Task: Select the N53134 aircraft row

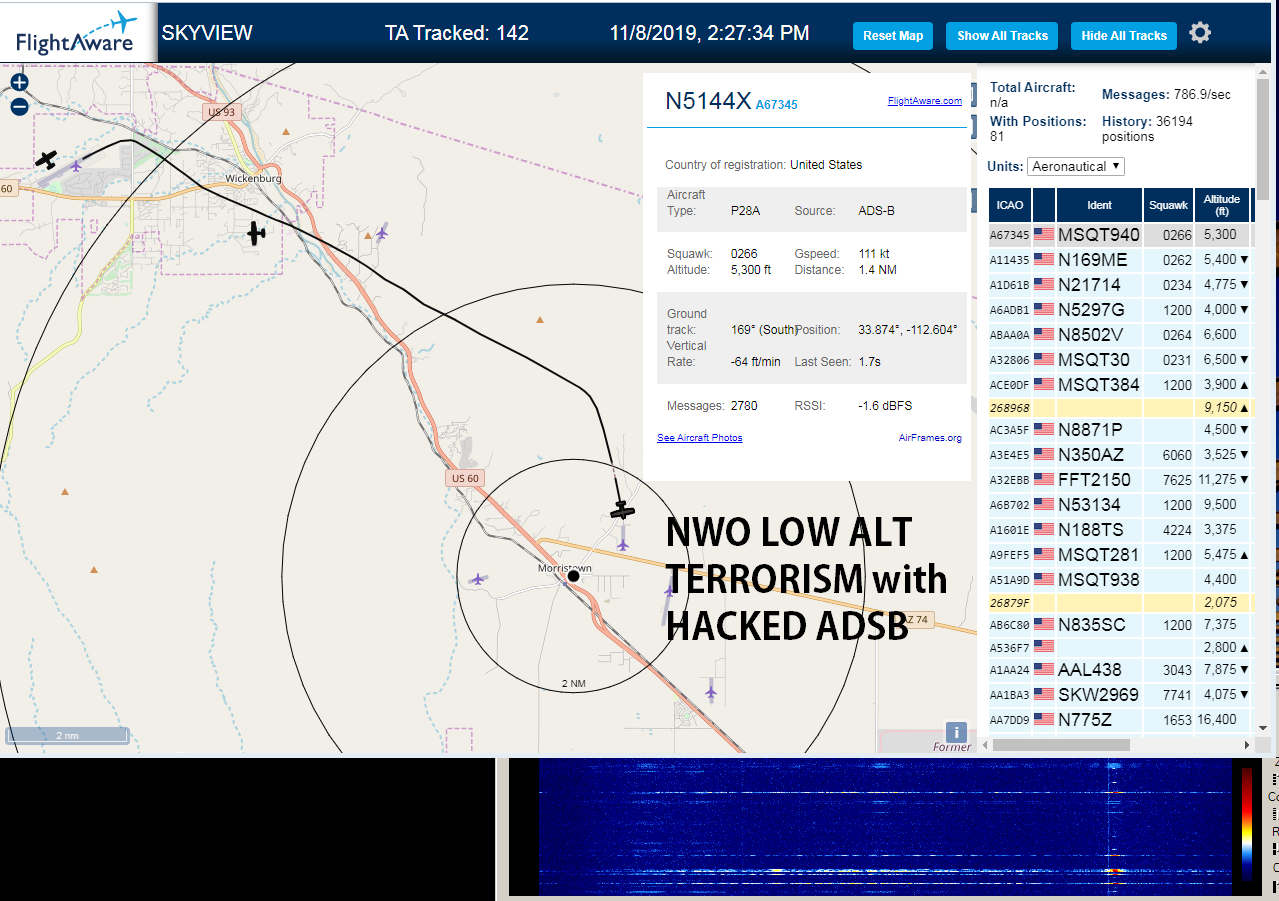Action: [1120, 504]
